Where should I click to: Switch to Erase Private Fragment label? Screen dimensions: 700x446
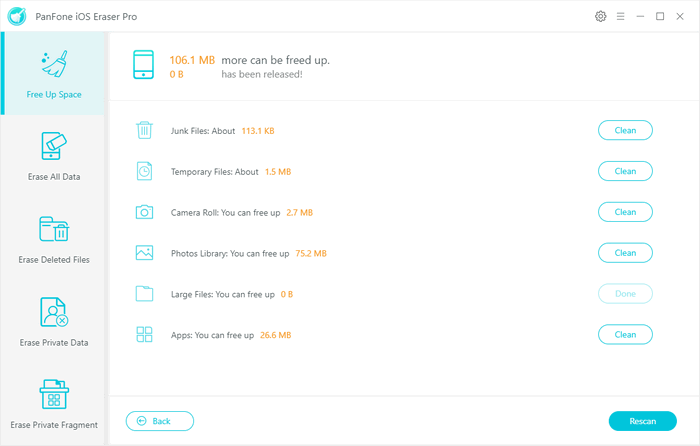pyautogui.click(x=54, y=425)
